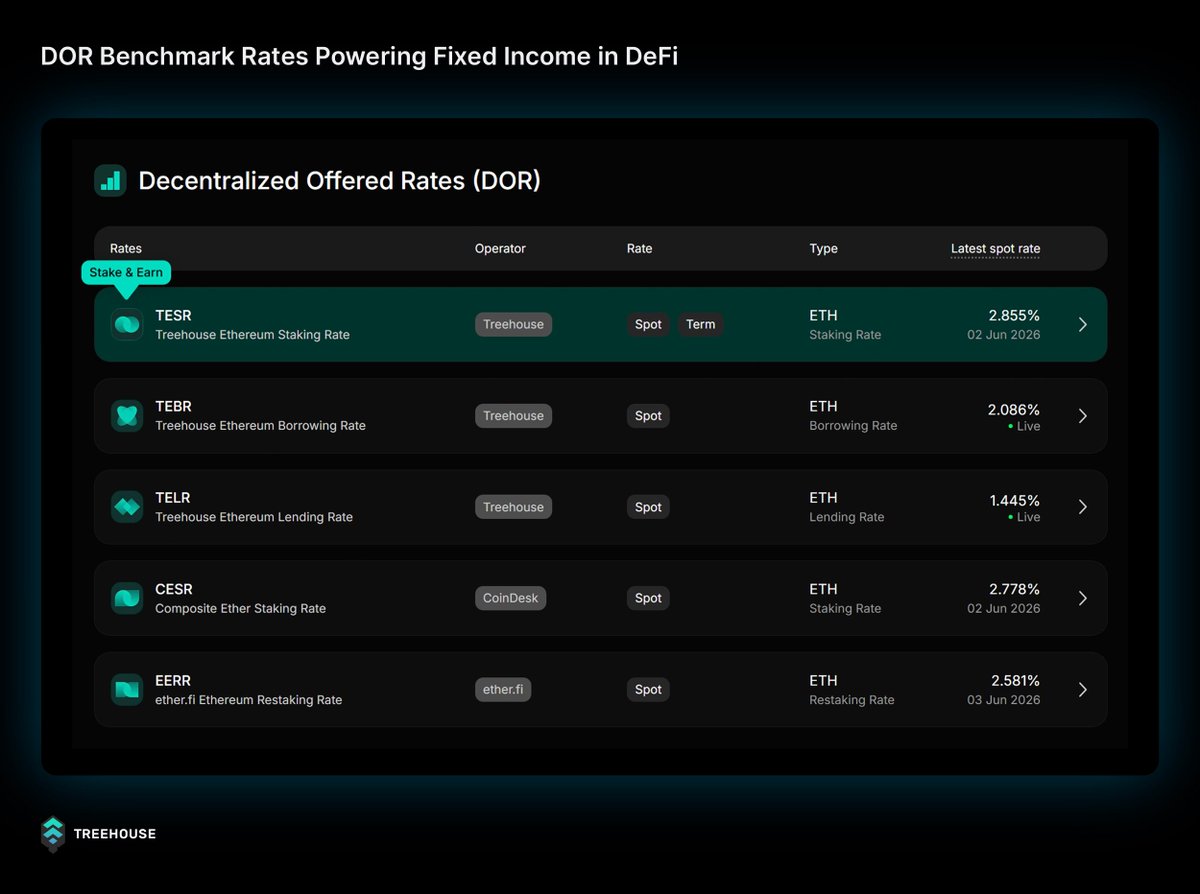Expand the TEBR row chevron
The width and height of the screenshot is (1200, 894).
coord(1082,416)
